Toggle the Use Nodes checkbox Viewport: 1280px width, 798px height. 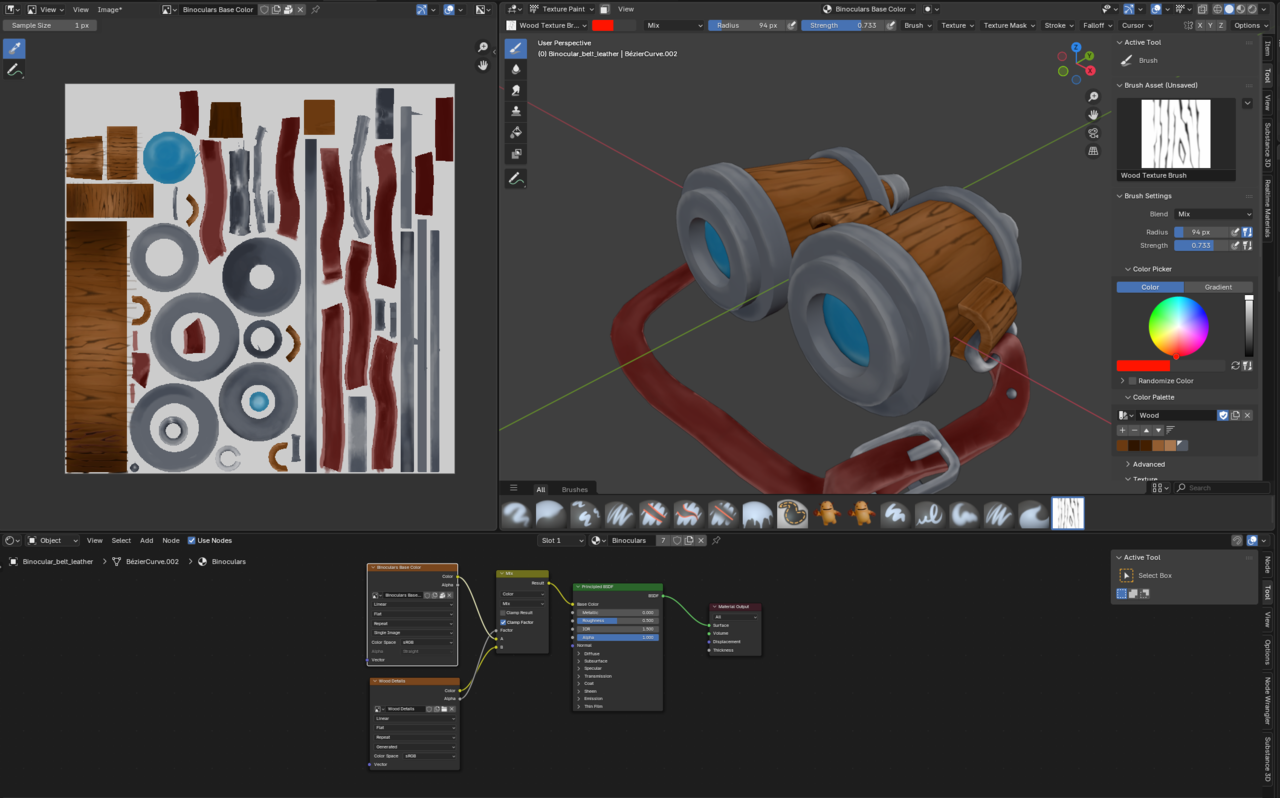tap(192, 541)
